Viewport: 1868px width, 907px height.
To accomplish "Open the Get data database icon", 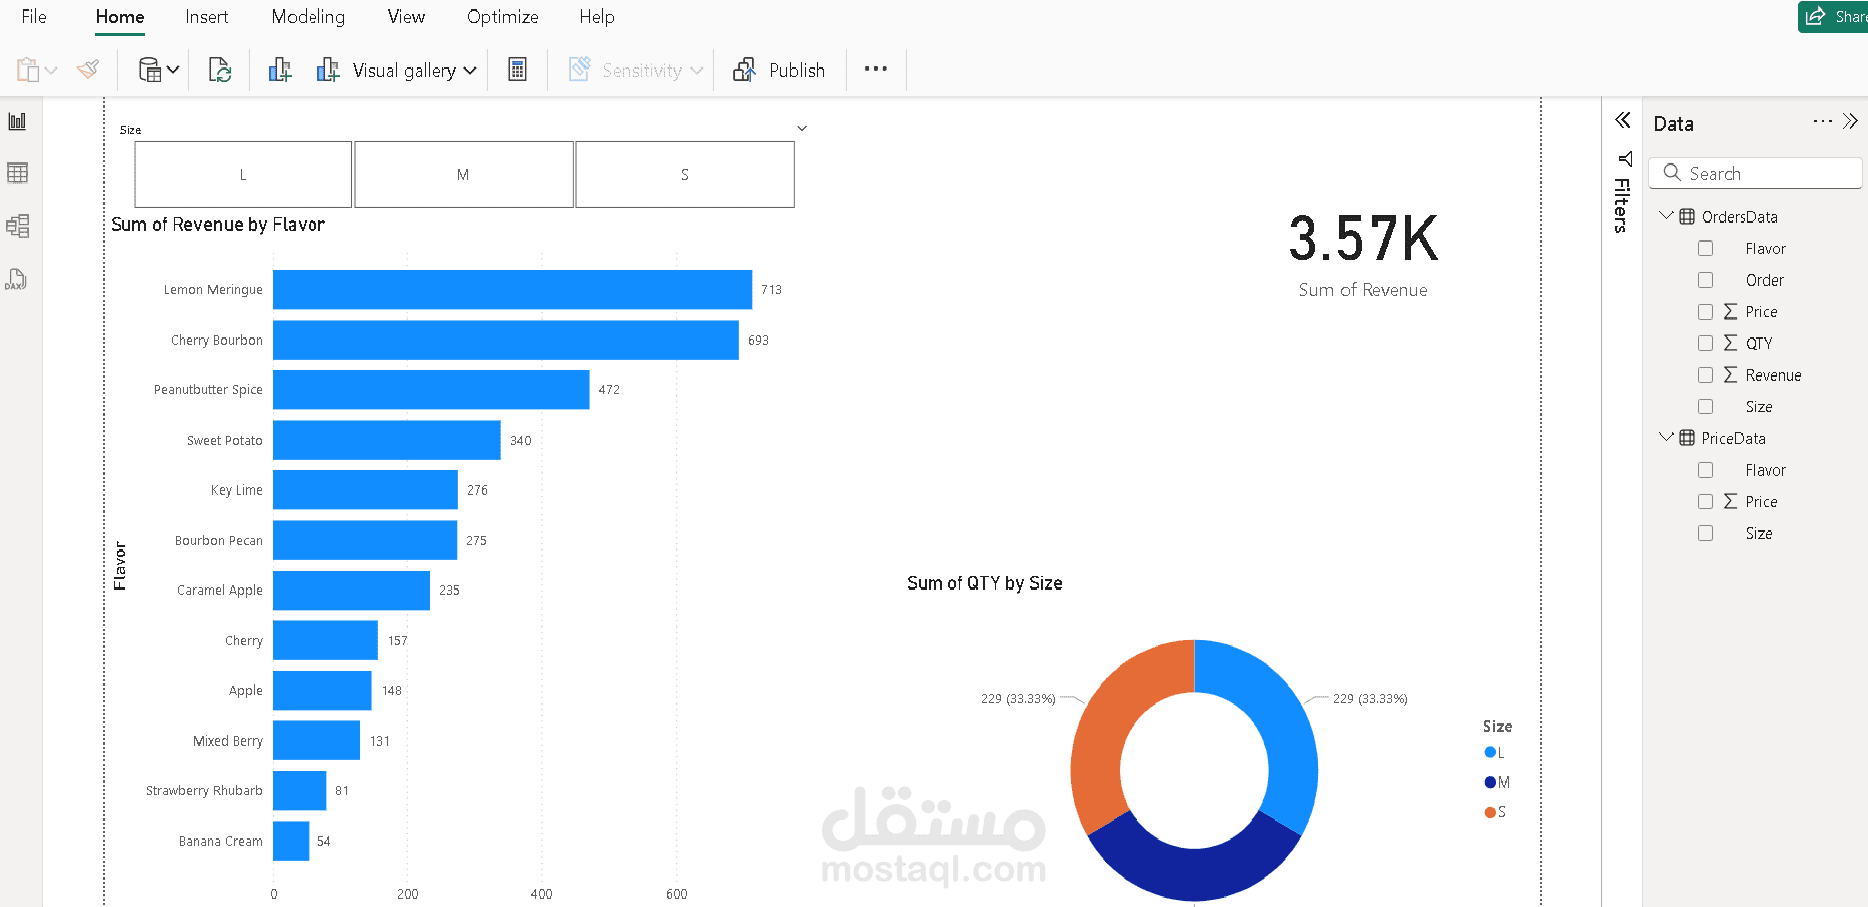I will click(x=149, y=69).
